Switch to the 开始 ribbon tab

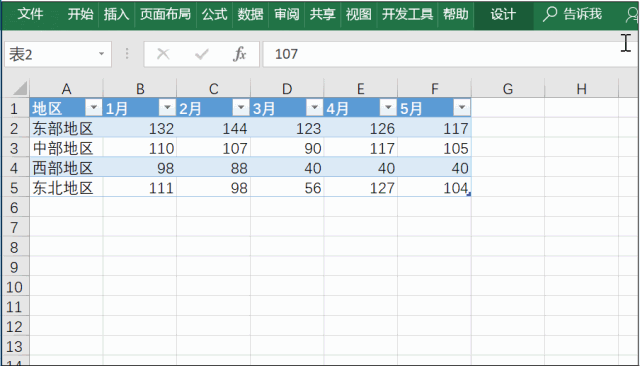[80, 14]
